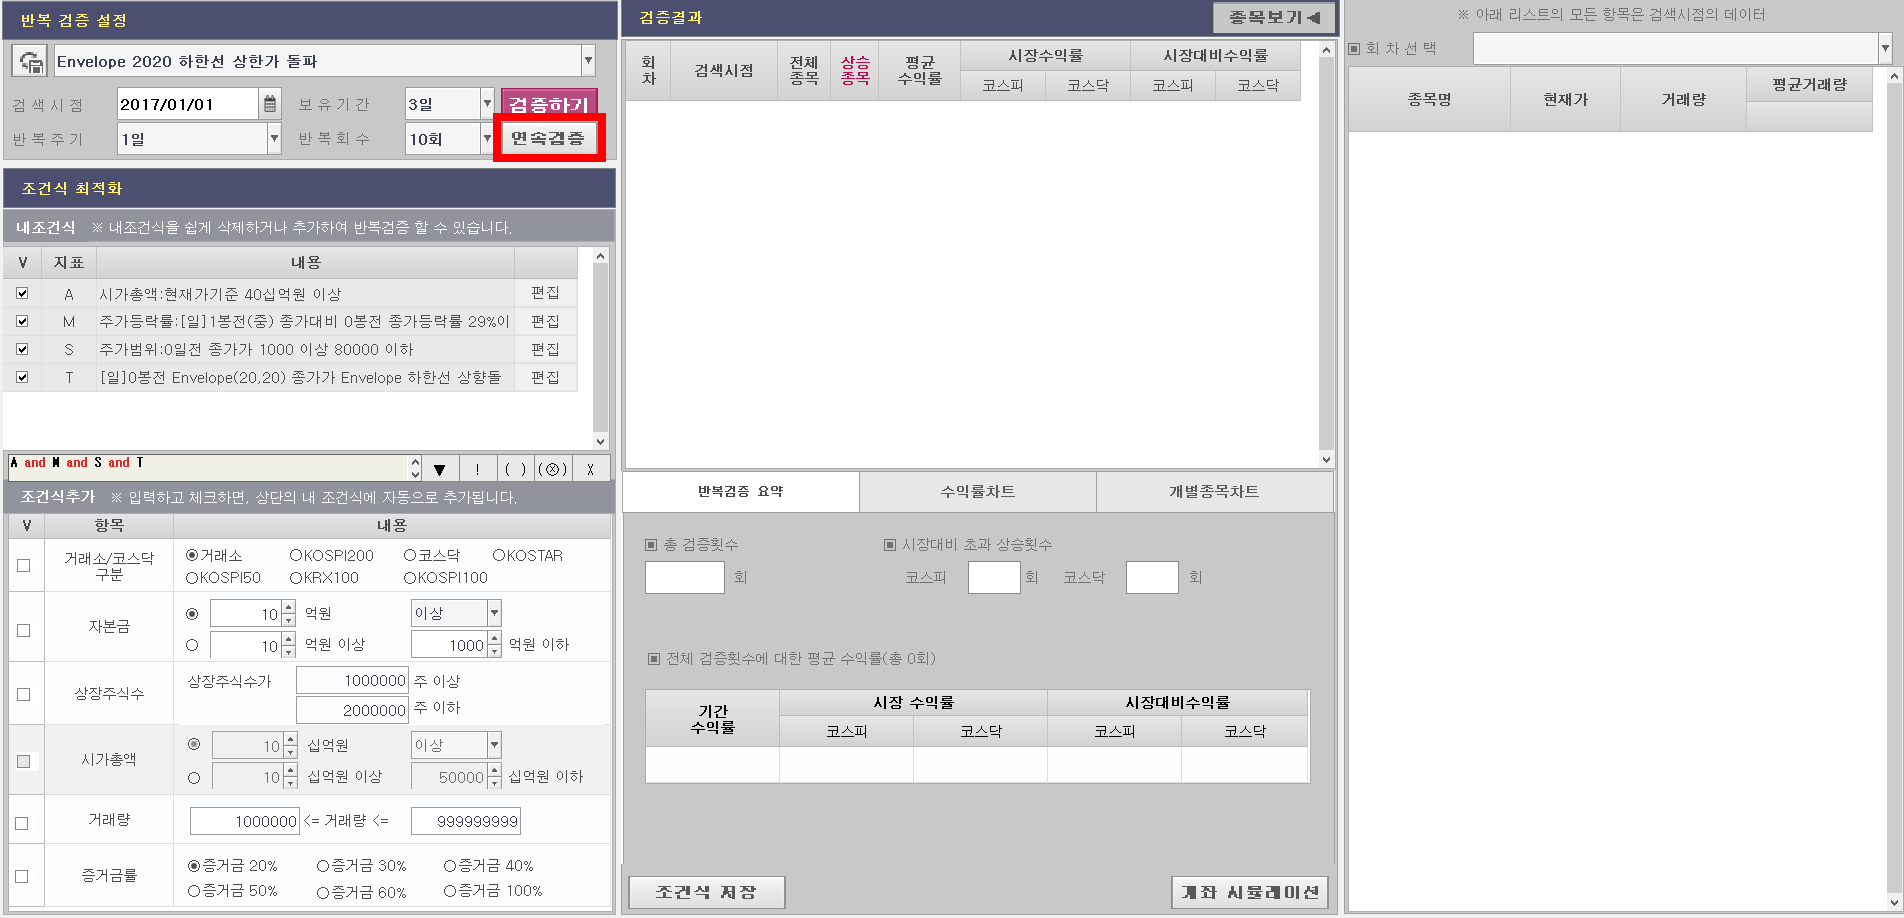Click the 검증결과 table vertical scrollbar
Image resolution: width=1904 pixels, height=918 pixels.
[1327, 255]
